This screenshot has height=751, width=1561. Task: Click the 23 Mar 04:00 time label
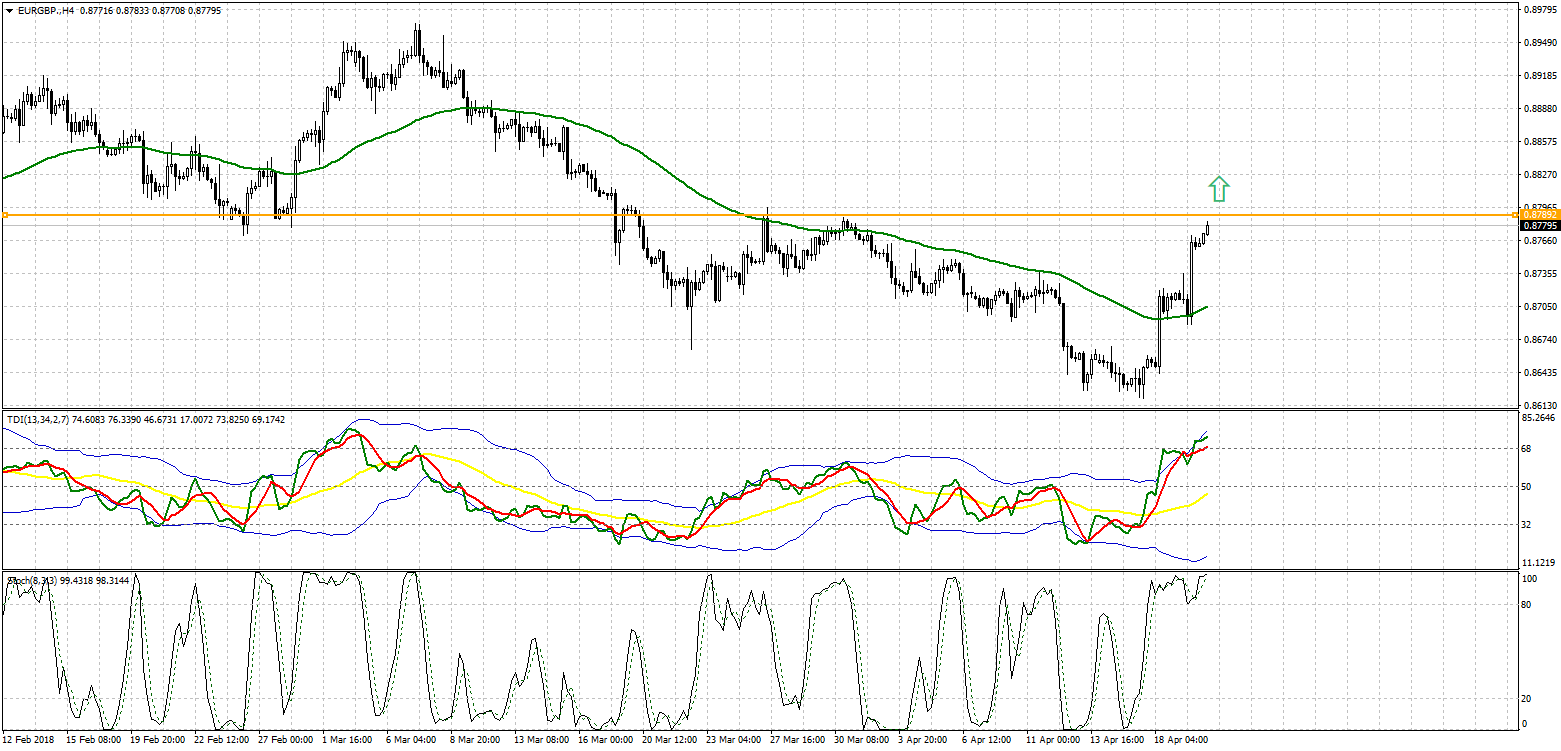[732, 740]
